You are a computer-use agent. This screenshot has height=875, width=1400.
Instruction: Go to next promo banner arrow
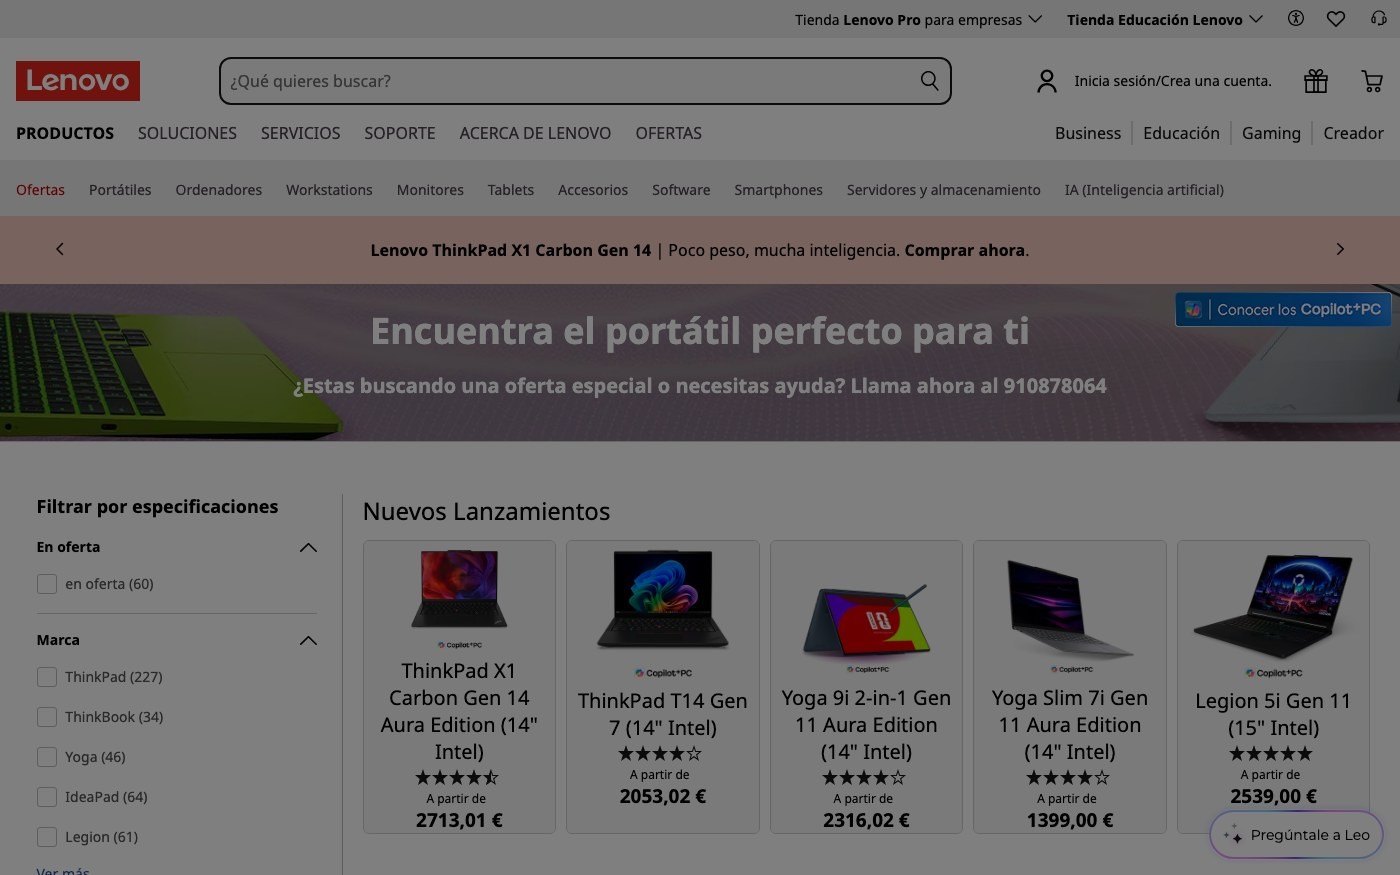(x=1340, y=249)
